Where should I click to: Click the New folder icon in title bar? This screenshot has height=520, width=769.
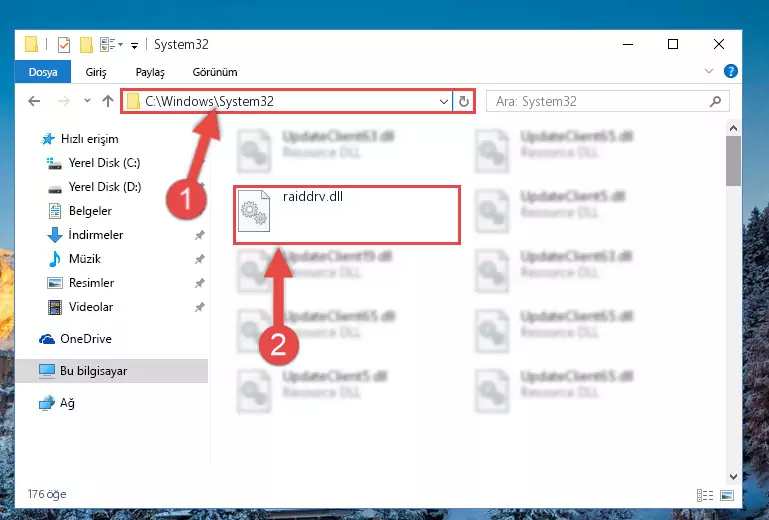(x=86, y=45)
